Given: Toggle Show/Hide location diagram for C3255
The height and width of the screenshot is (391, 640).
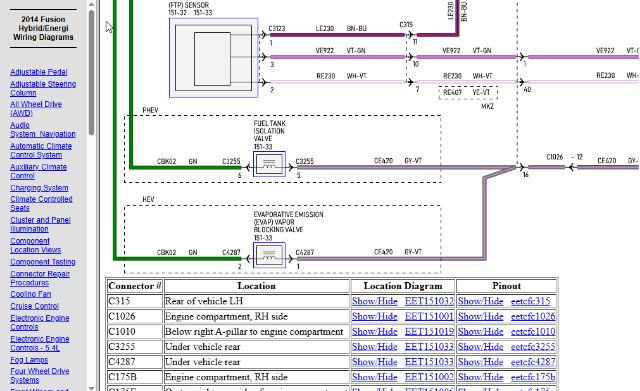Looking at the screenshot, I should 375,347.
